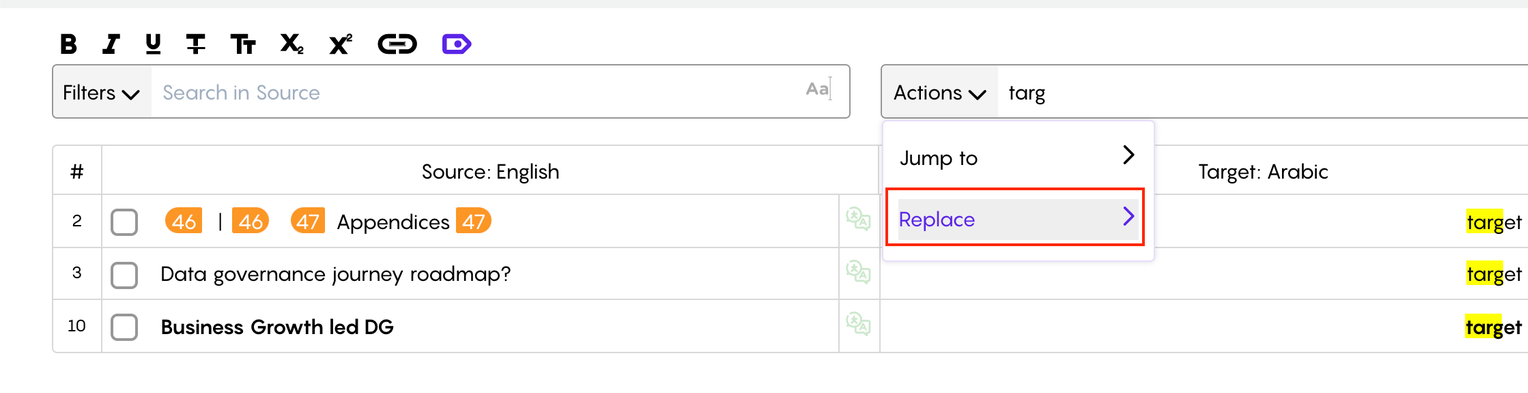The image size is (1528, 393).
Task: Click the purple tag icon
Action: (x=456, y=44)
